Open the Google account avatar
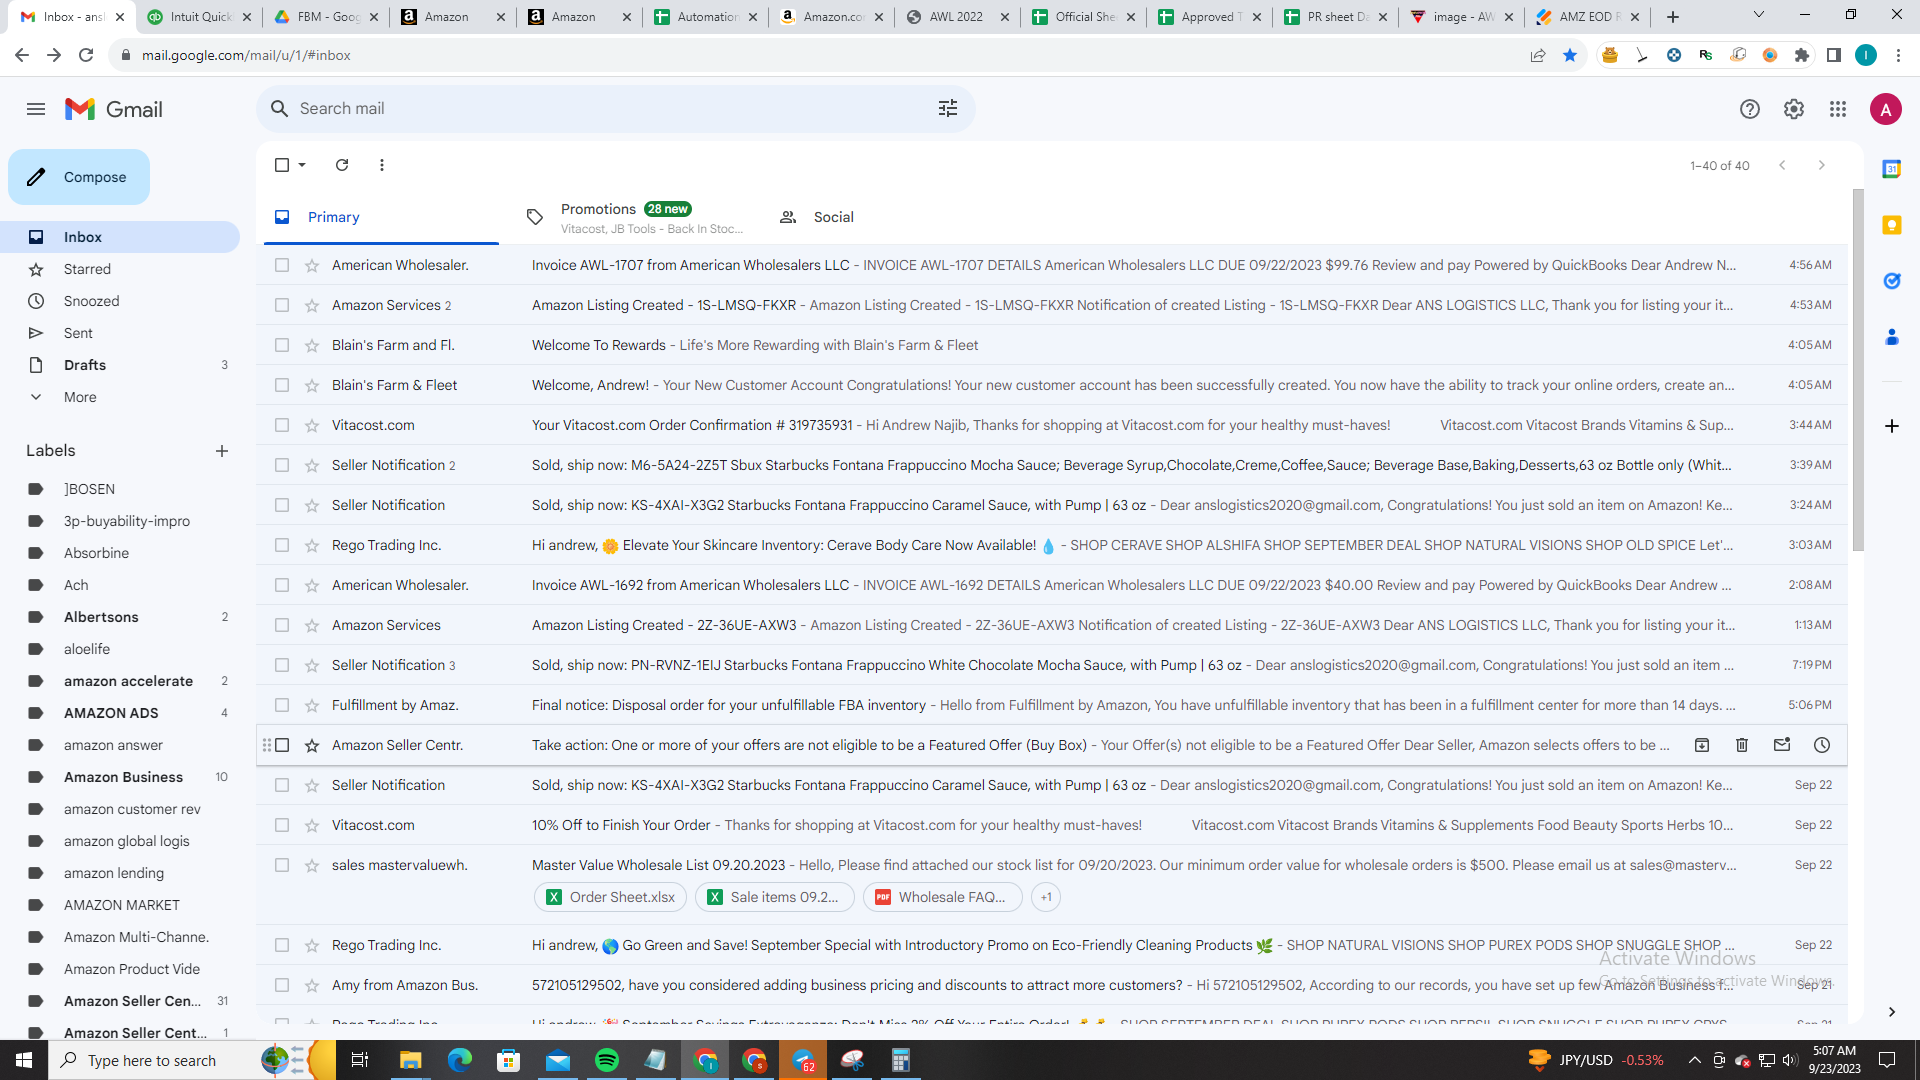Image resolution: width=1920 pixels, height=1080 pixels. [x=1886, y=109]
